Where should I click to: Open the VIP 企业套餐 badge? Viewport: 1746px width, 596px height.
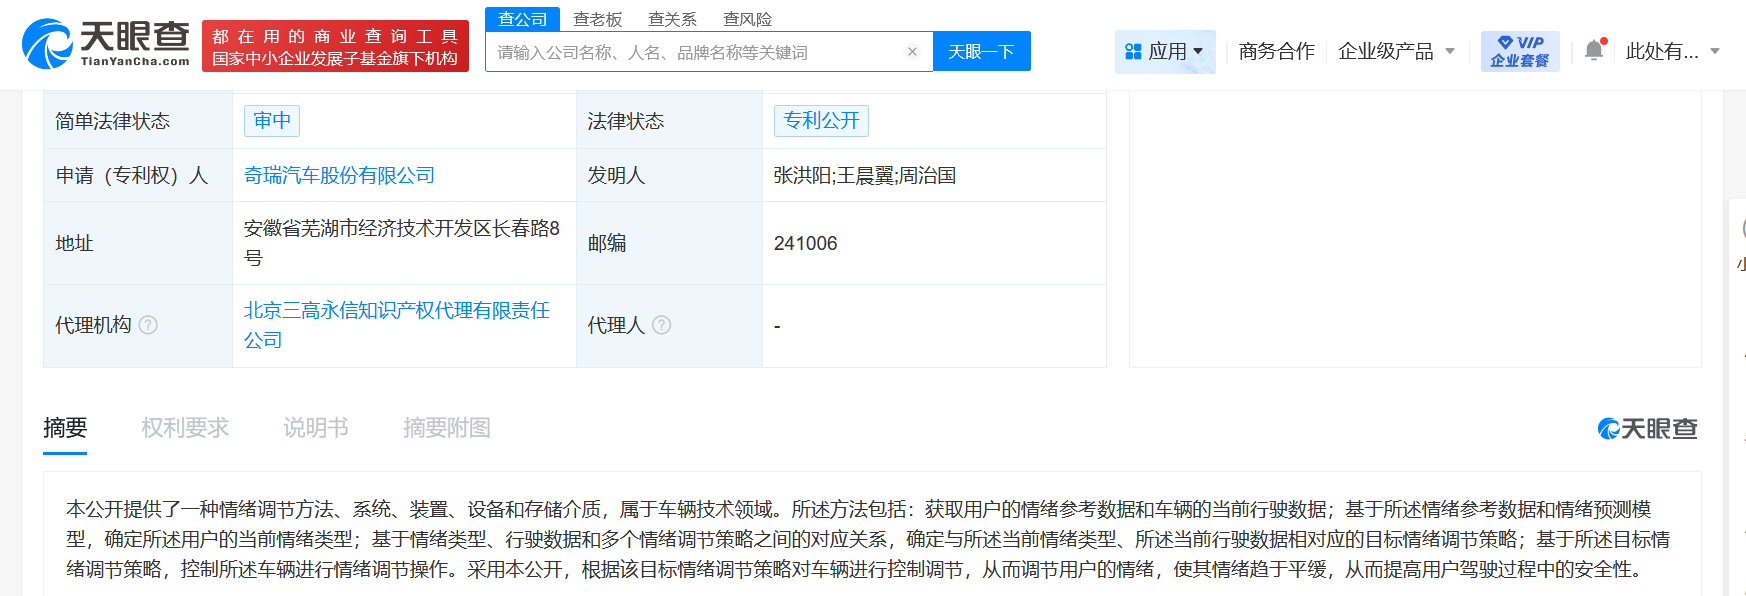pyautogui.click(x=1520, y=51)
